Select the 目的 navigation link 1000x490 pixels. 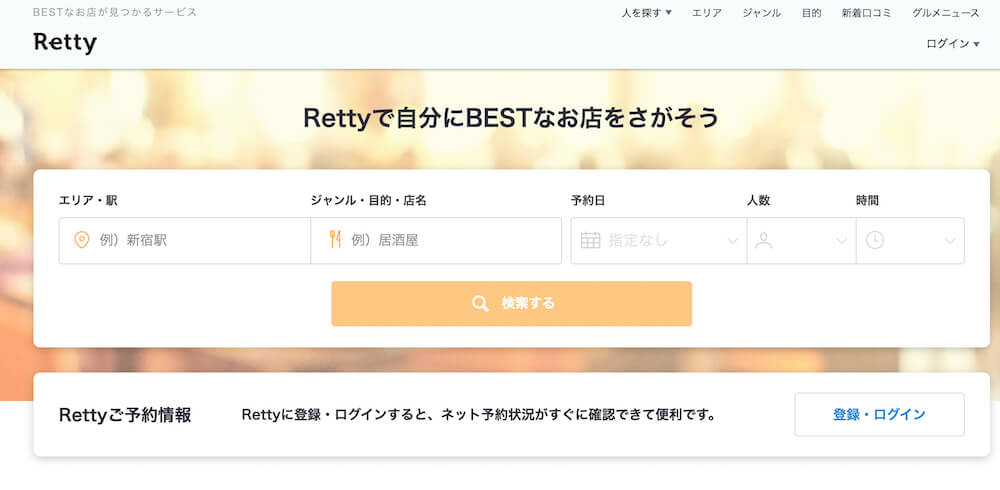[811, 13]
